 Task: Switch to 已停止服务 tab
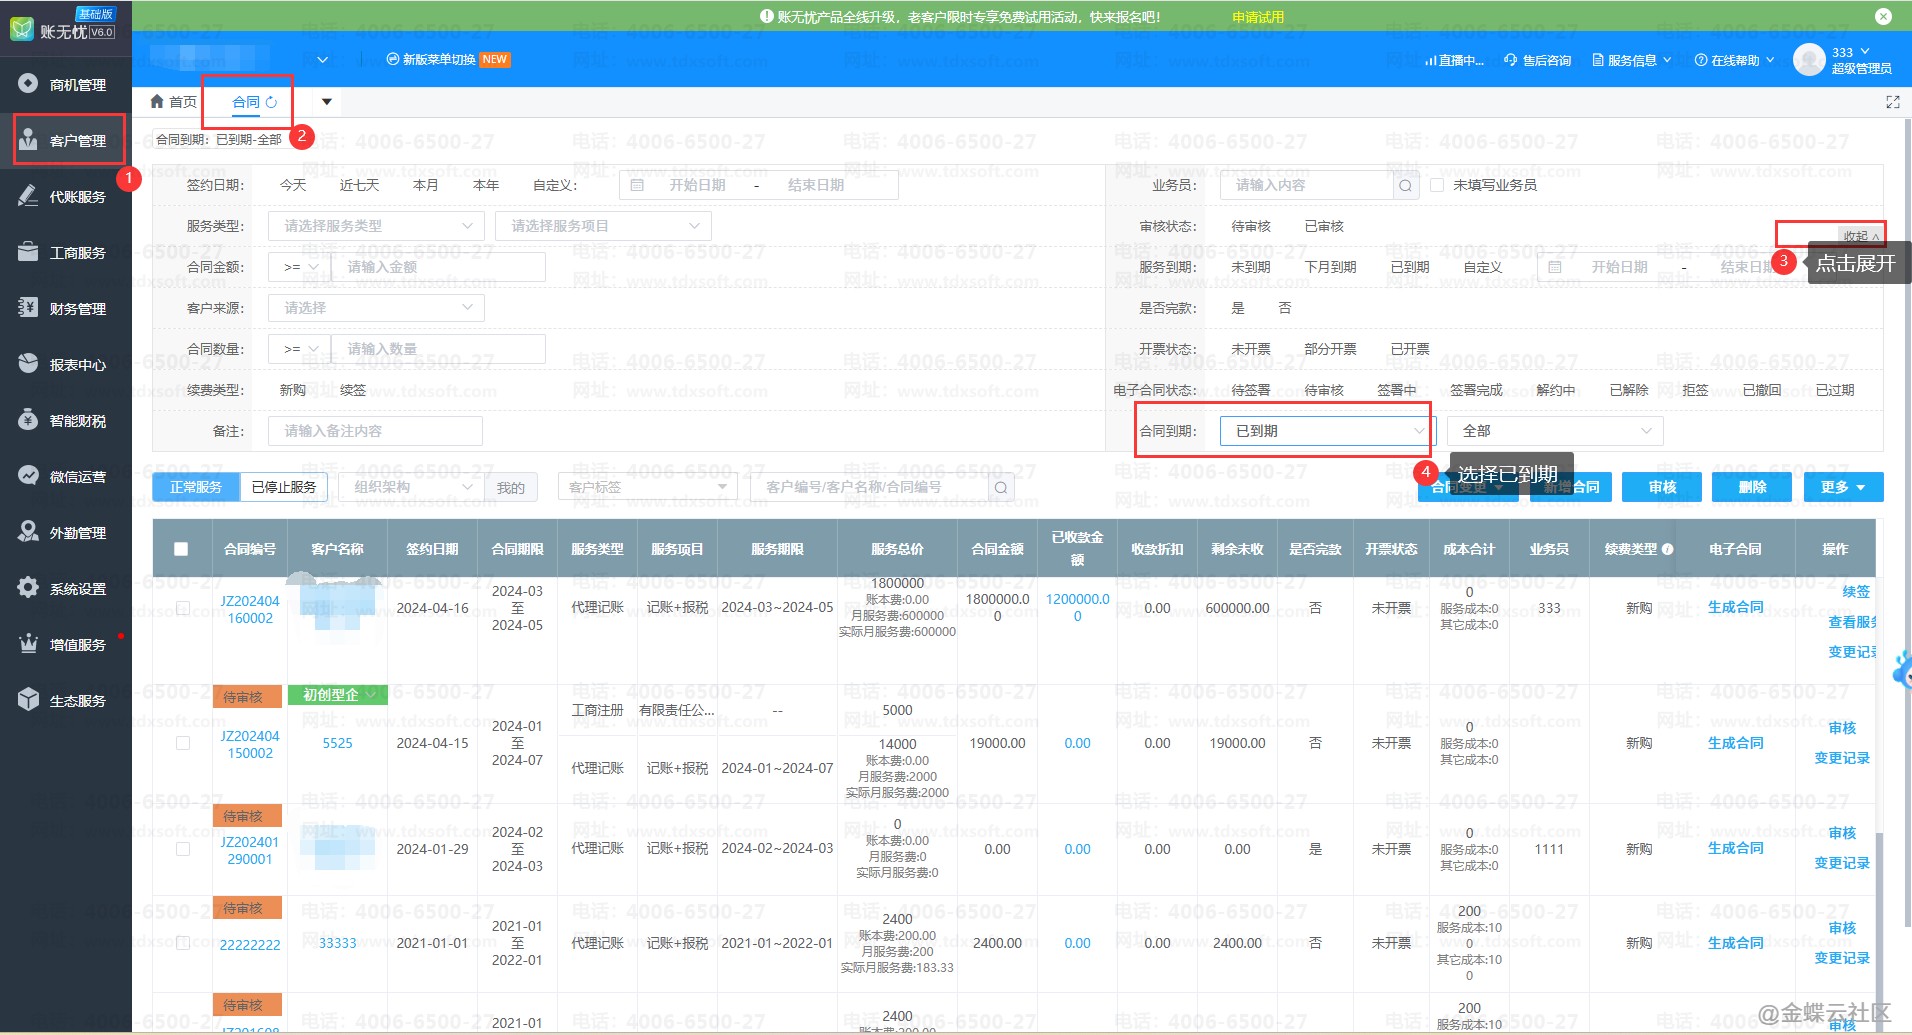[x=283, y=487]
